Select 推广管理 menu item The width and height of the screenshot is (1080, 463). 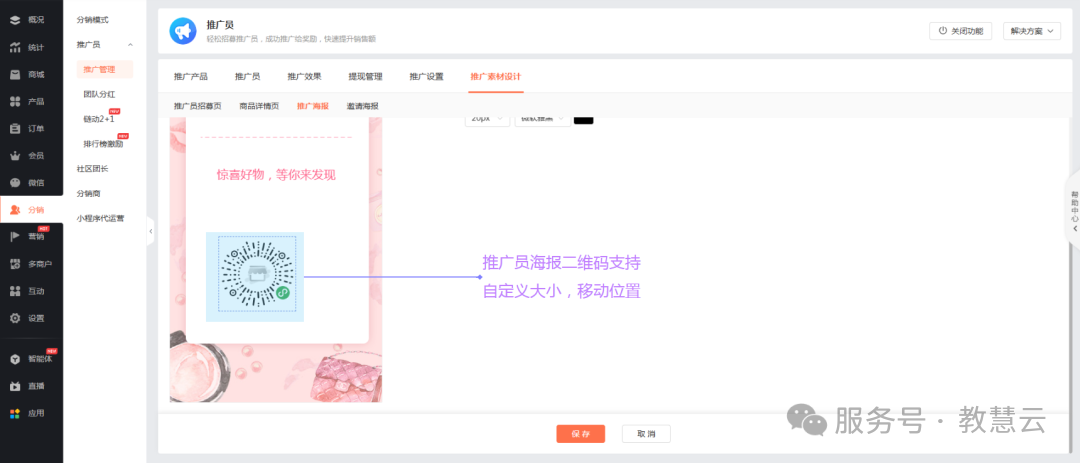(x=105, y=69)
